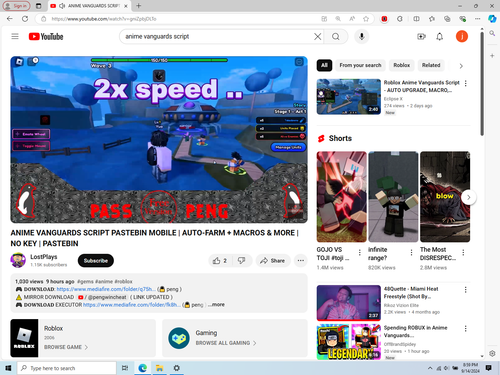
Task: Open Edge settings and more menu
Action: (478, 19)
